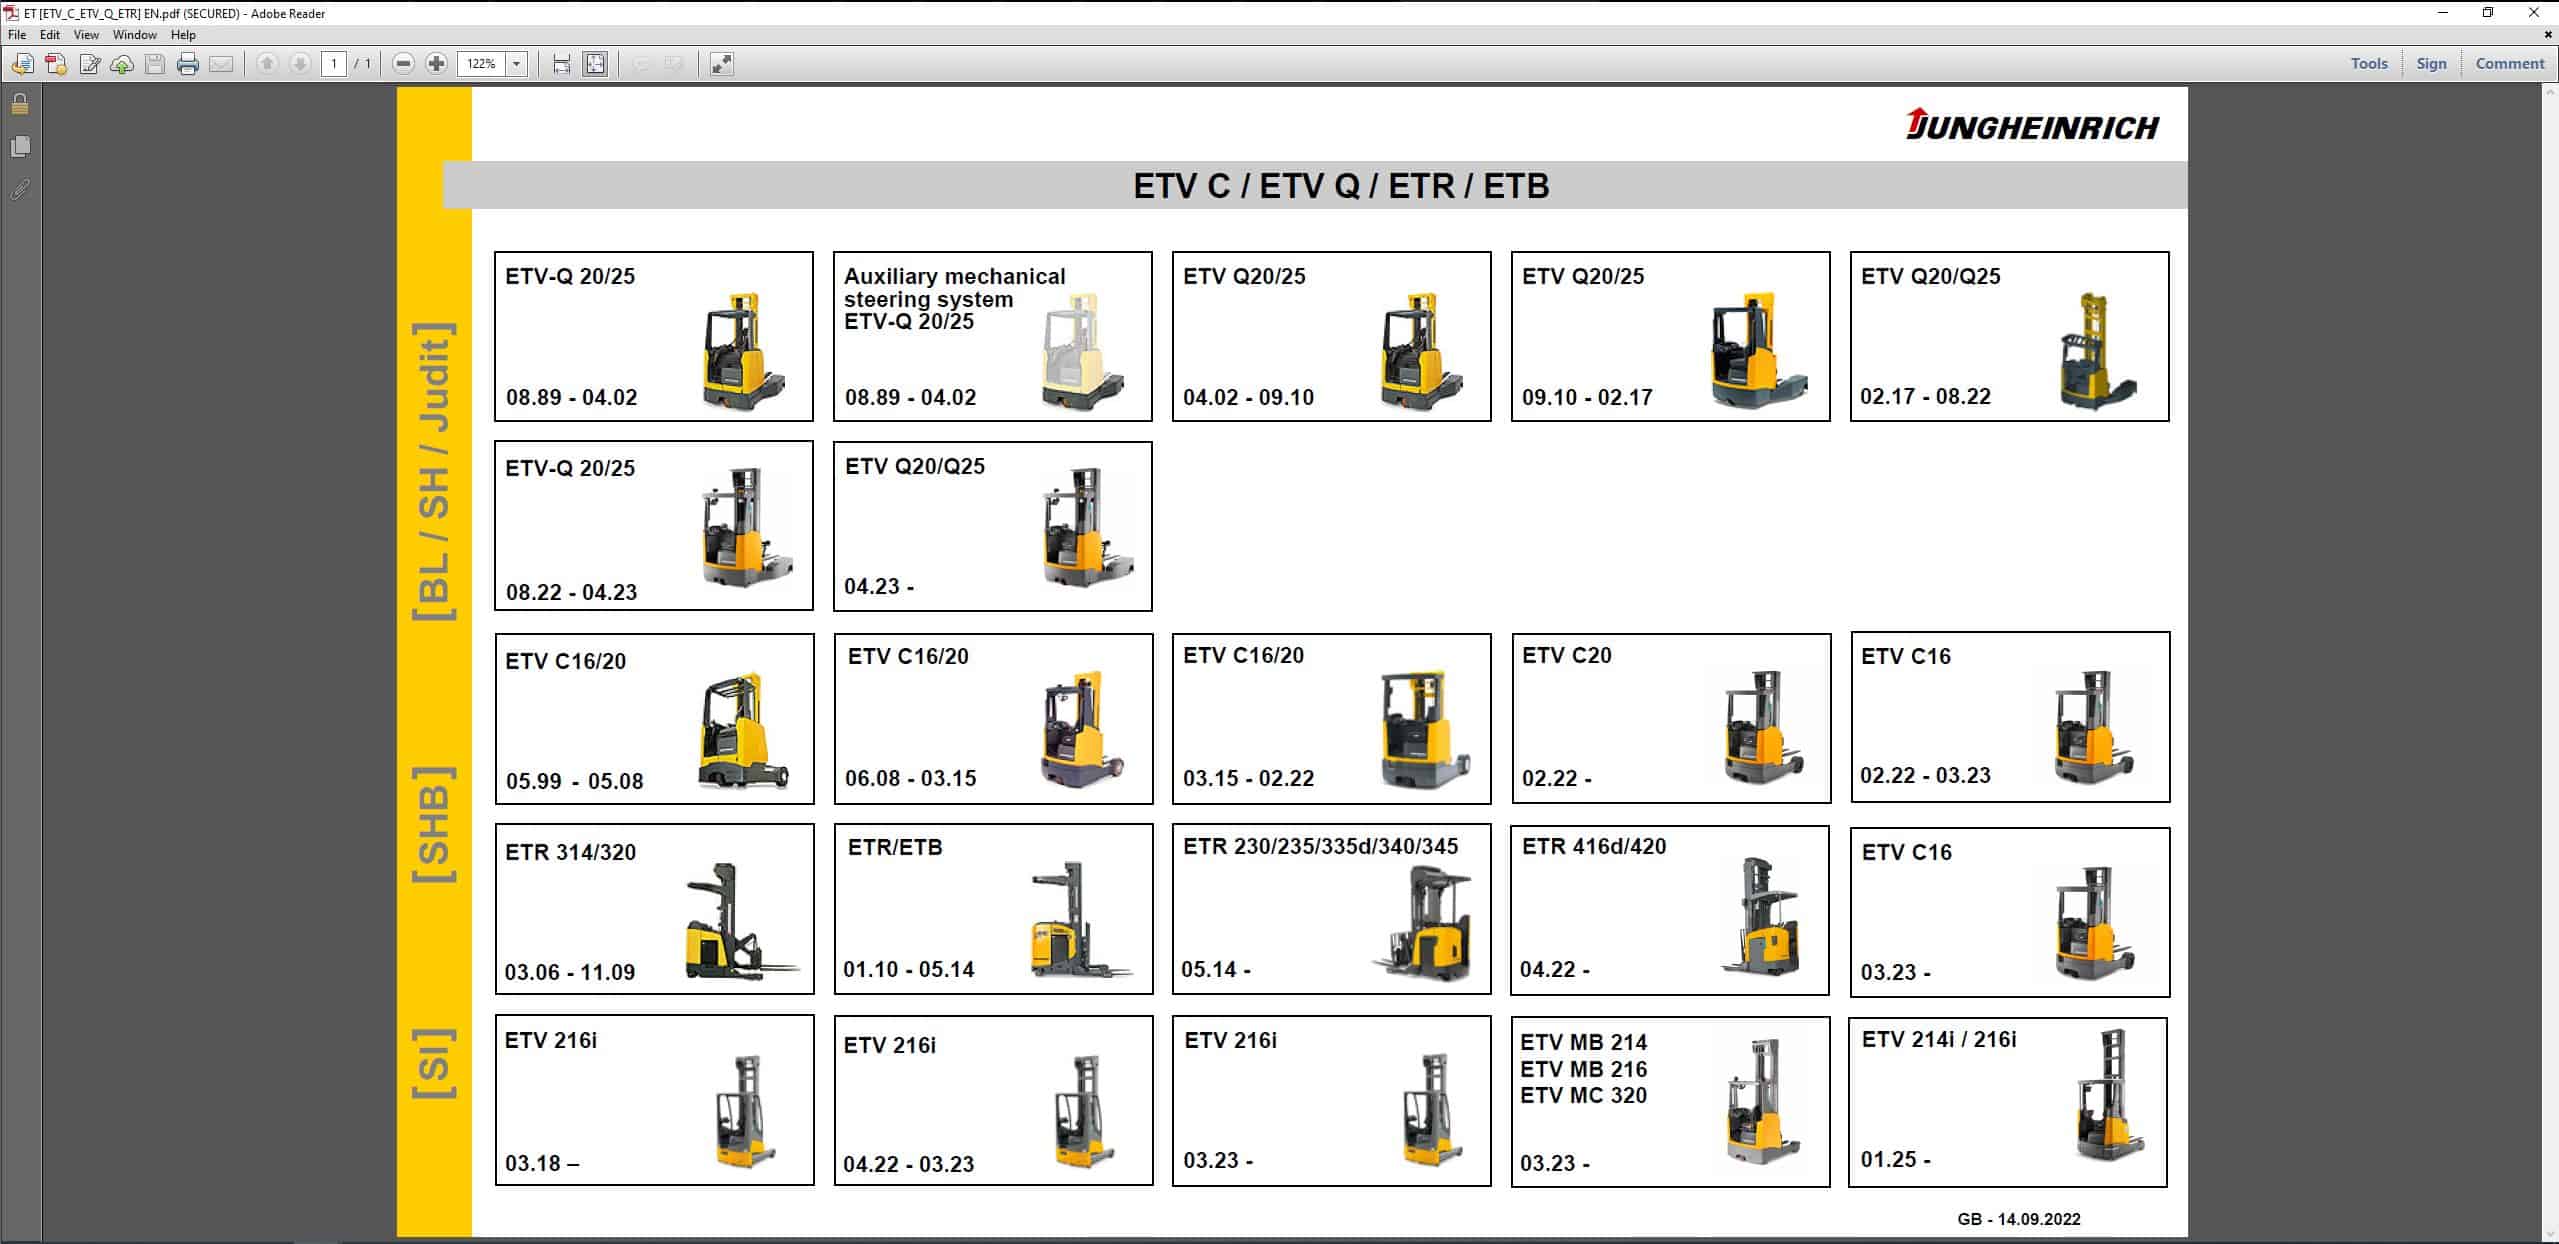The image size is (2559, 1244).
Task: Click the GB - 14.09.2022 footer text
Action: point(2019,1219)
